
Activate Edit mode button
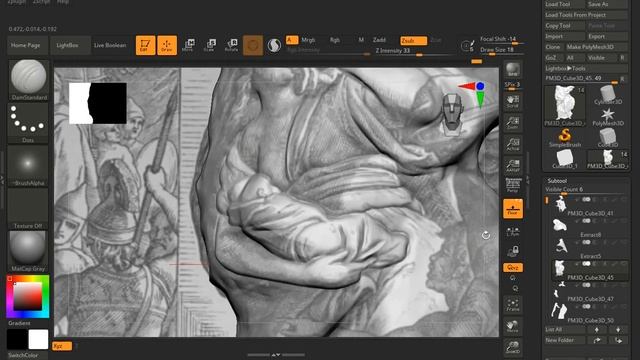[145, 45]
